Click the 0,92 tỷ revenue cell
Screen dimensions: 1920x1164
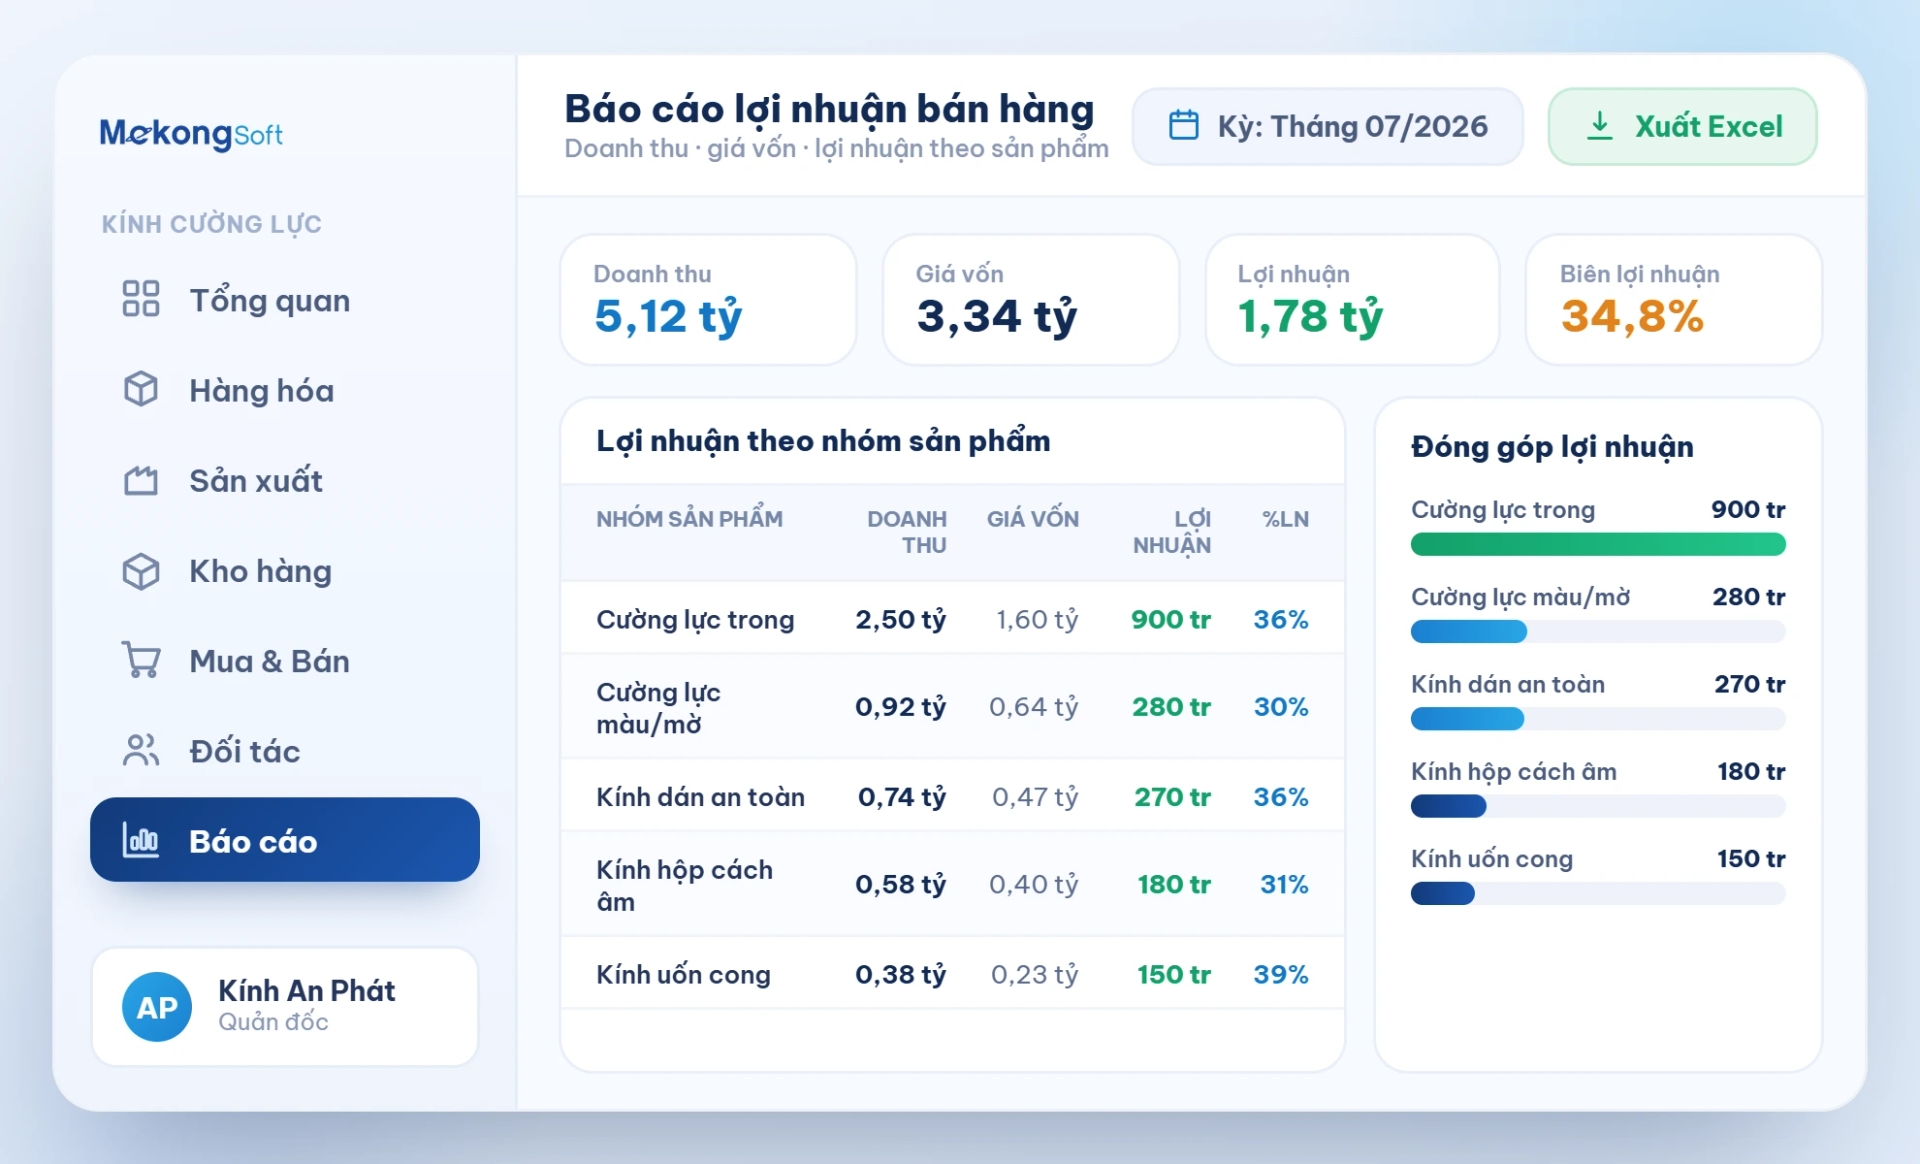tap(900, 707)
